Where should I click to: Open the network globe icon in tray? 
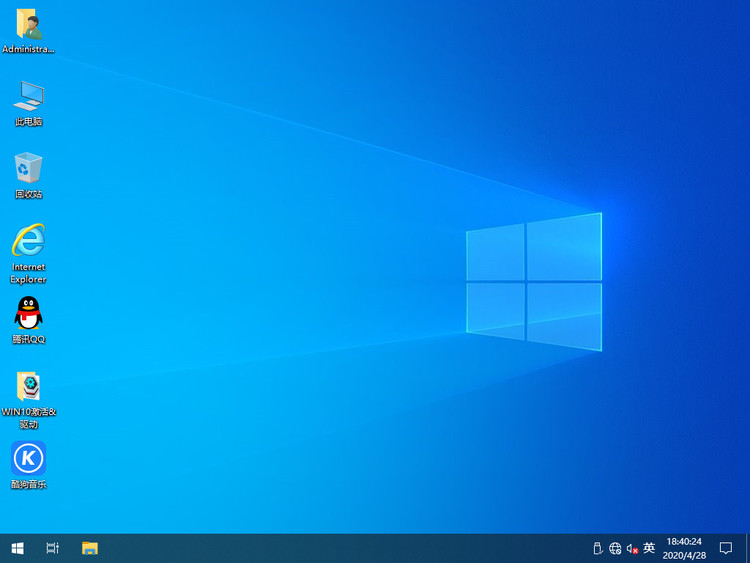tap(615, 548)
